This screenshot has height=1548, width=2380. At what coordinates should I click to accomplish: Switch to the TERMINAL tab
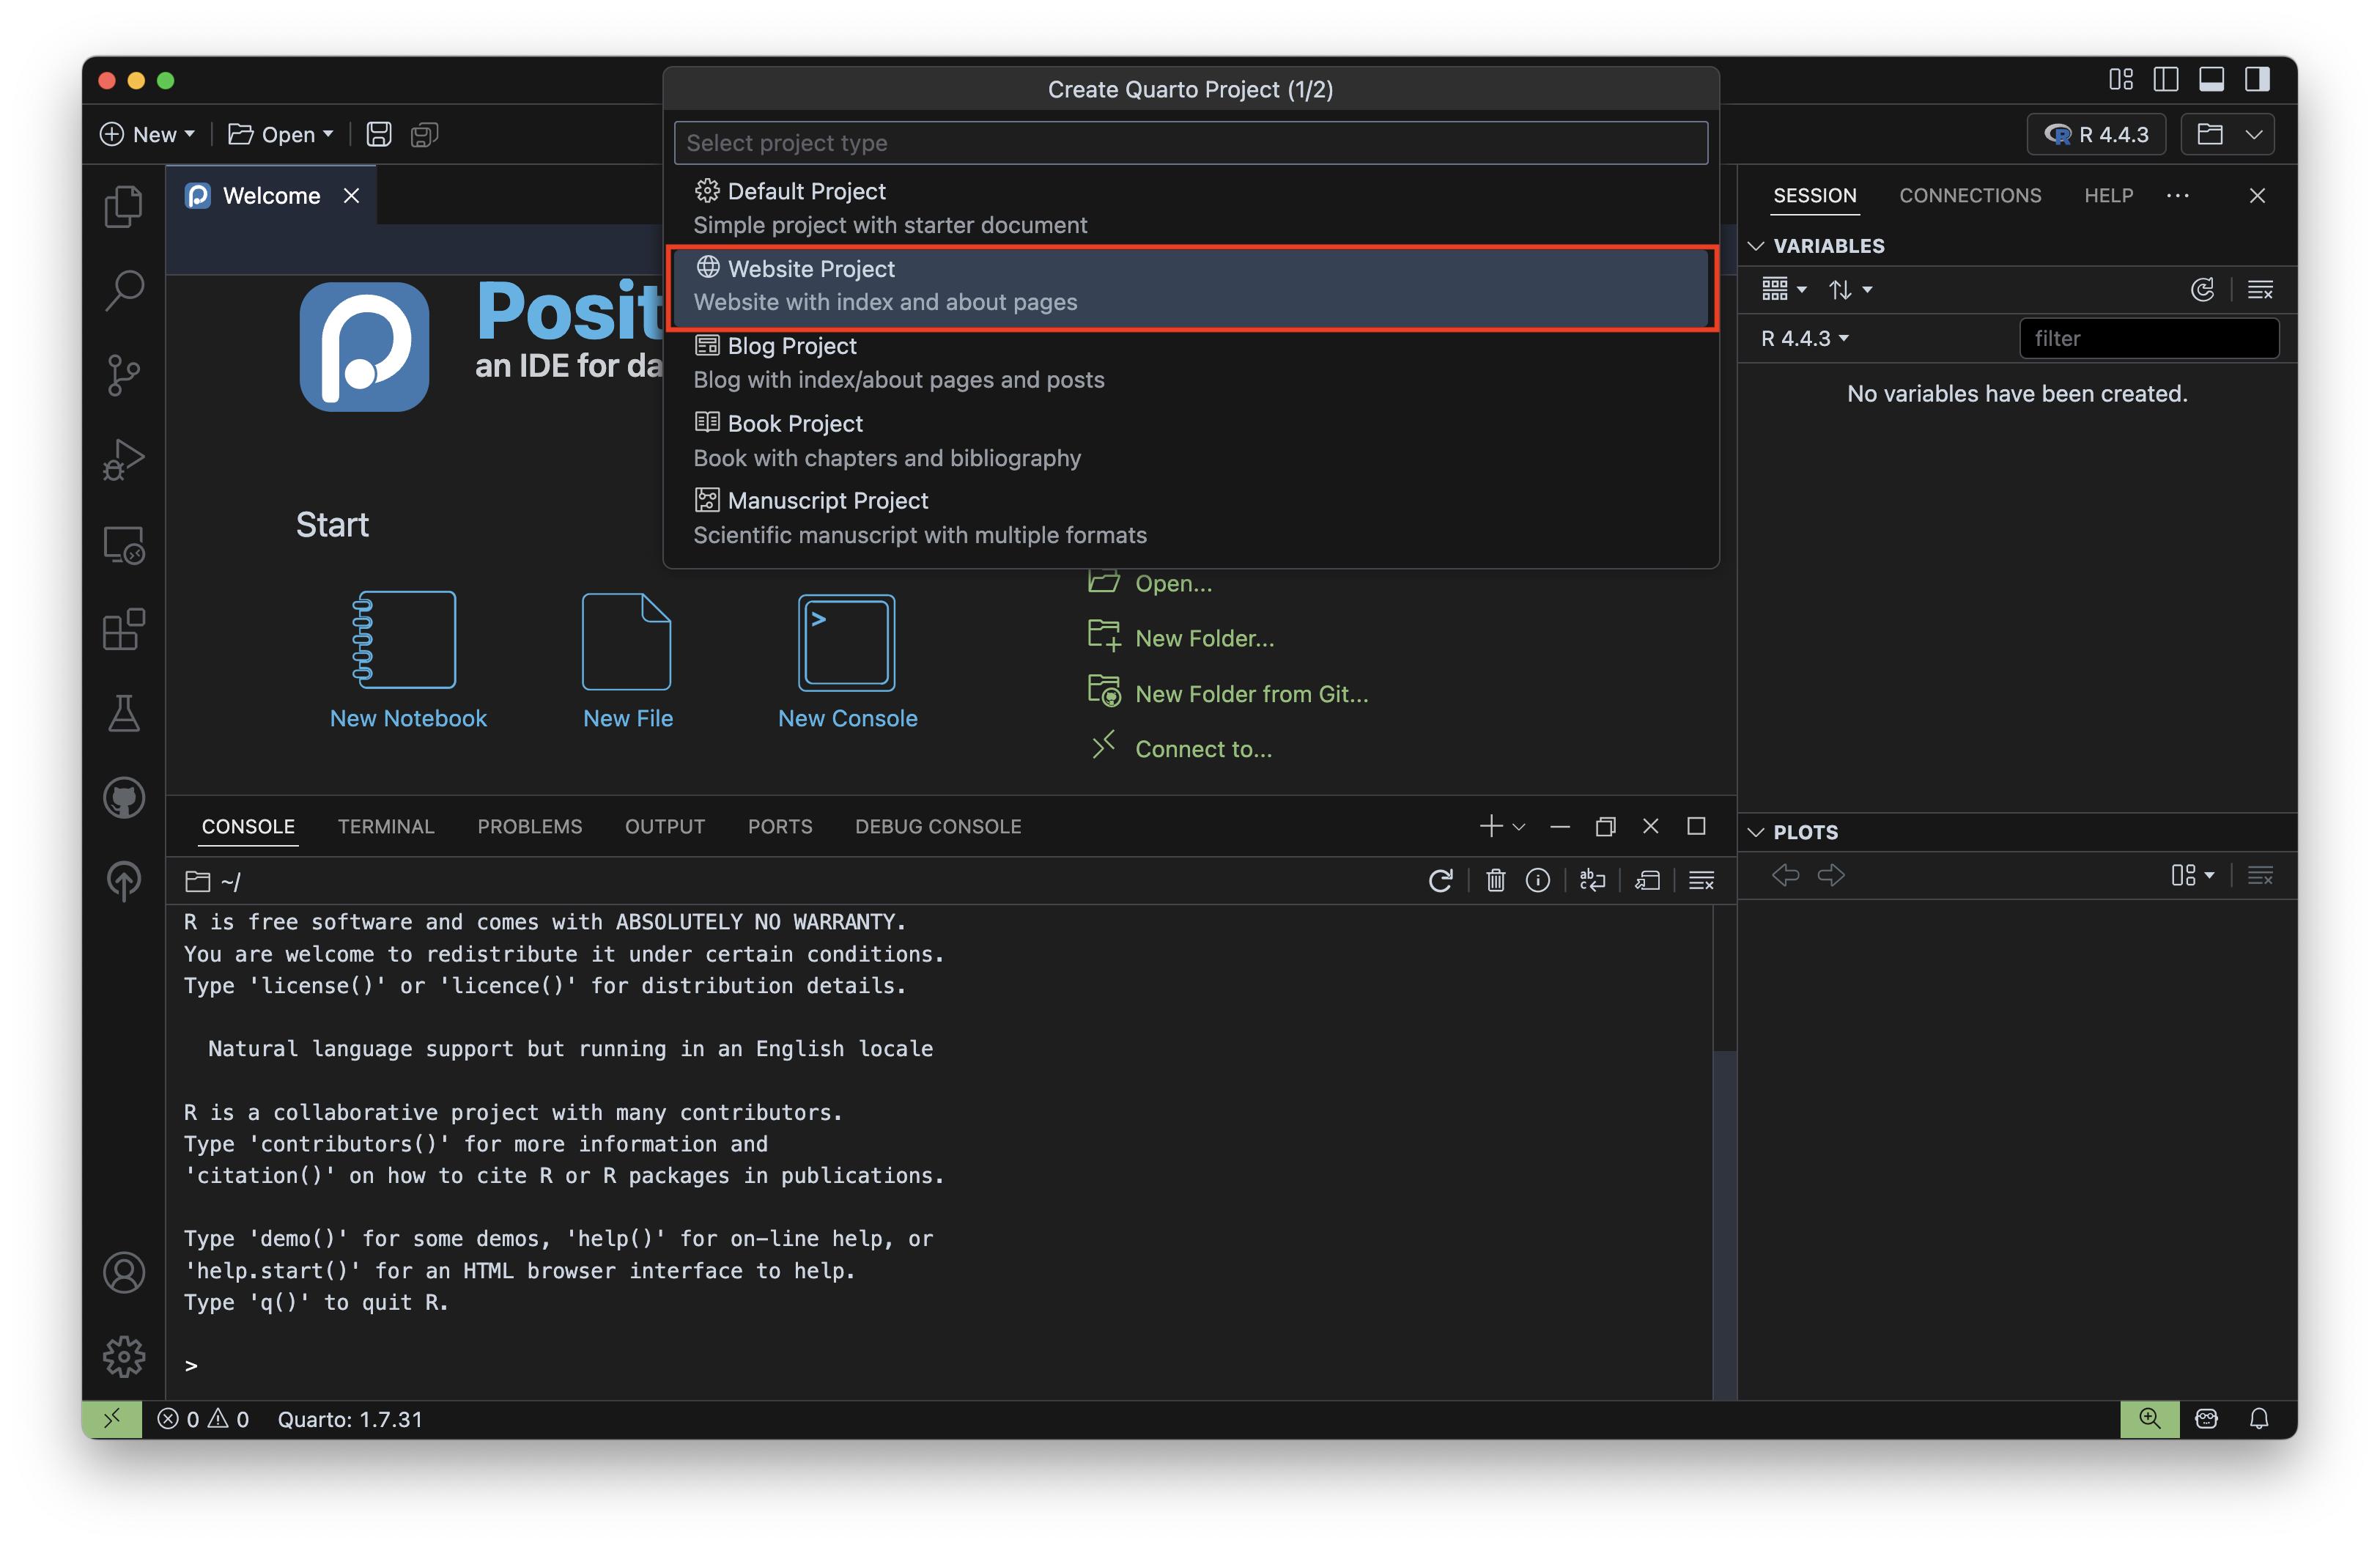point(386,826)
